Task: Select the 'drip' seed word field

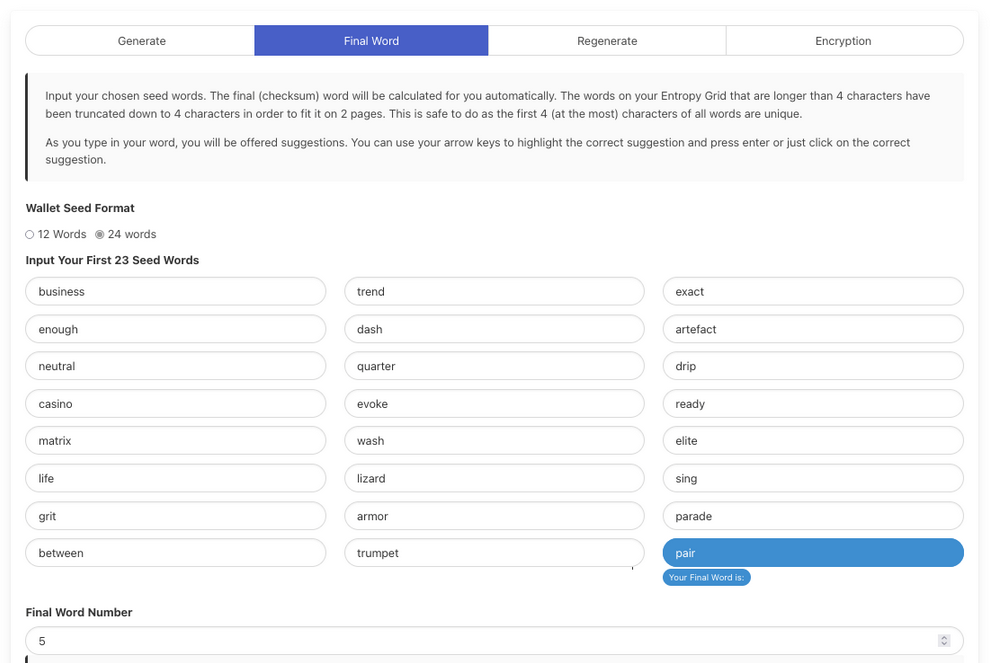Action: (812, 365)
